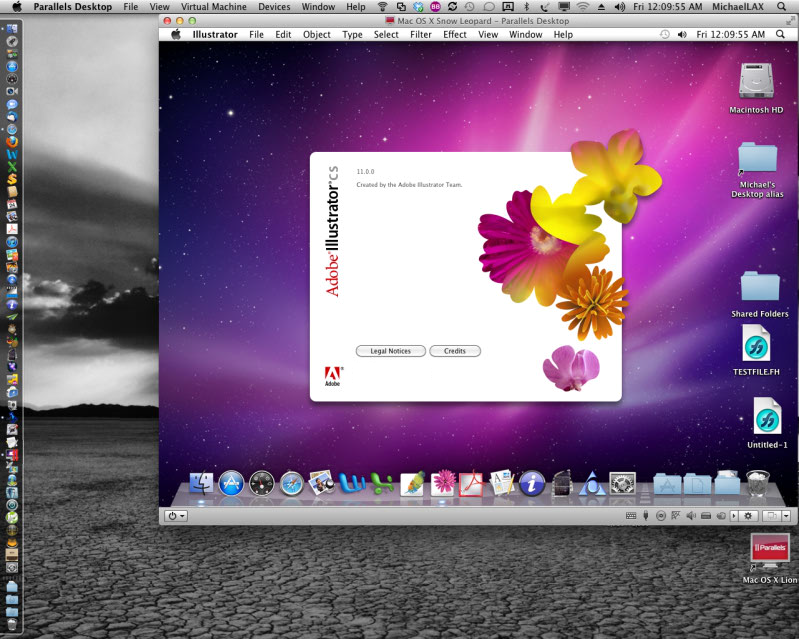Launch App Store from the guest dock
Viewport: 799px width, 639px height.
click(231, 483)
